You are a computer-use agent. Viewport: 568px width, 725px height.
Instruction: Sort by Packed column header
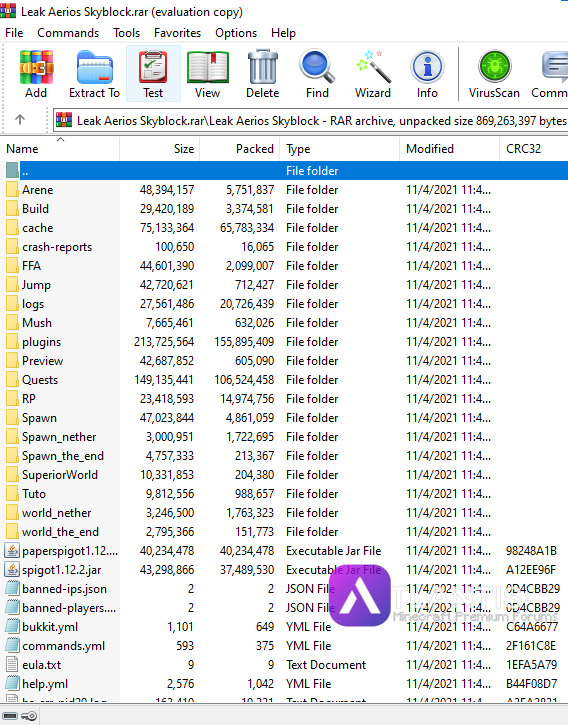tap(240, 149)
